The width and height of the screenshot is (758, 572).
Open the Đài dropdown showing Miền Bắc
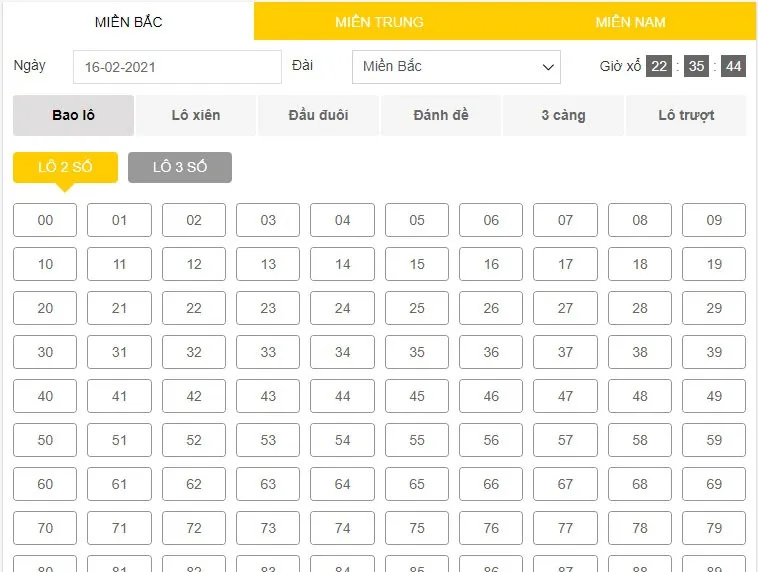point(456,67)
